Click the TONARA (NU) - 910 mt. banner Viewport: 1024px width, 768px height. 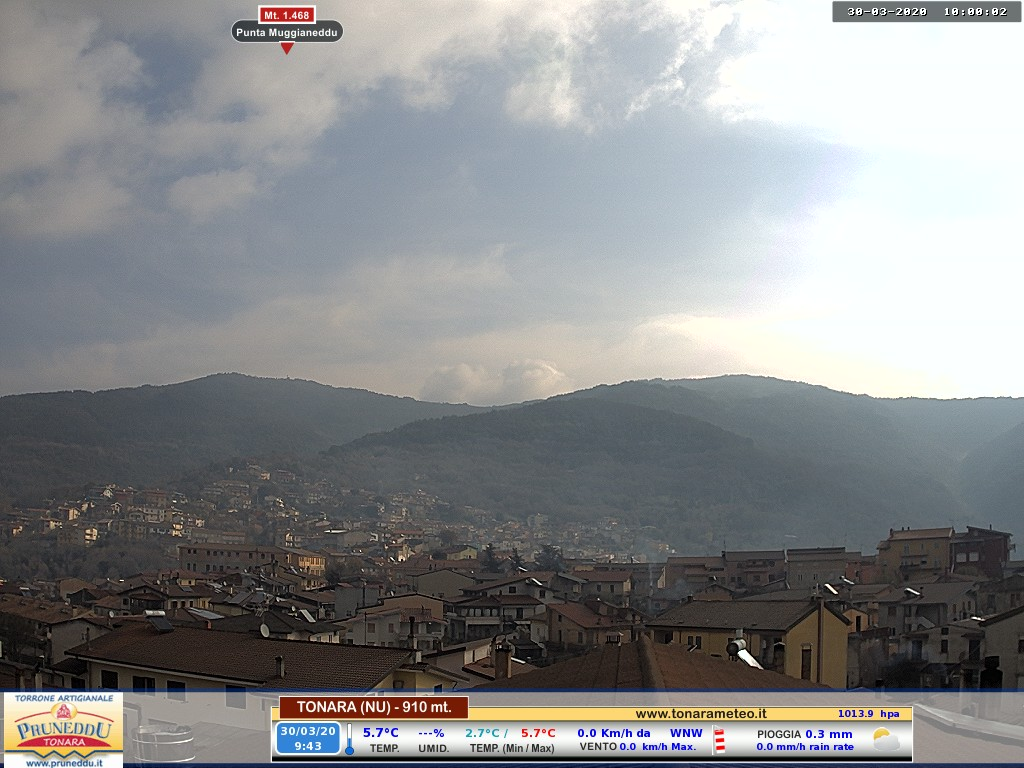374,707
